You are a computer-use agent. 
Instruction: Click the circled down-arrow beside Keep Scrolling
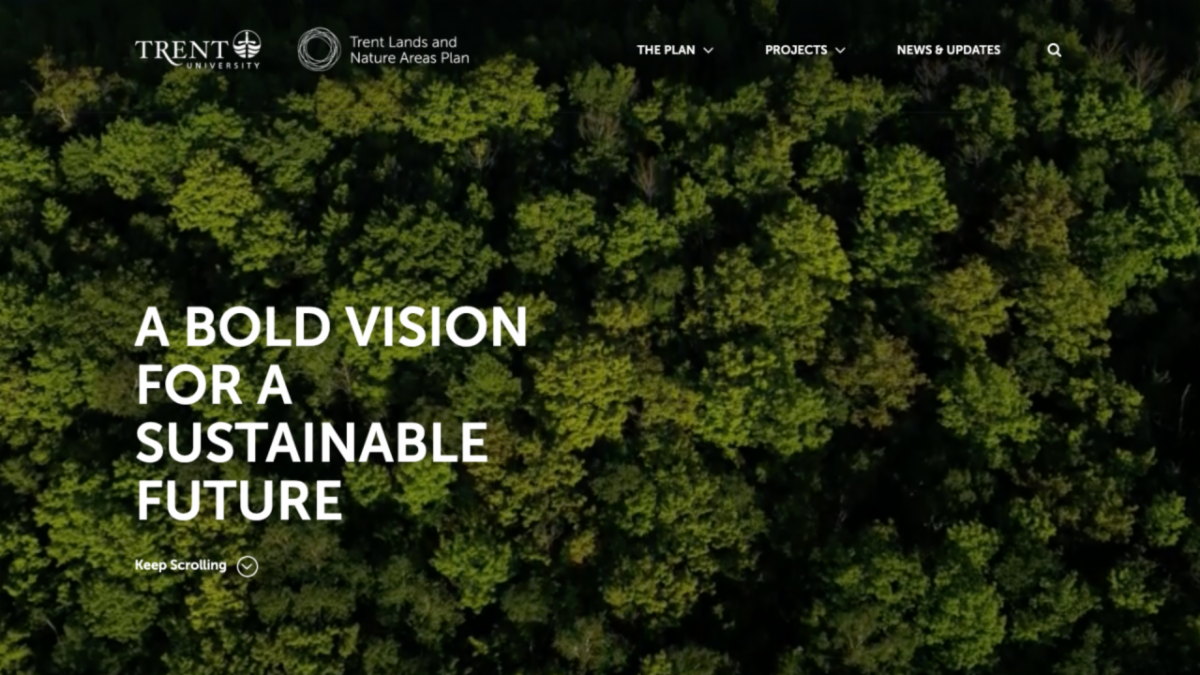click(x=247, y=566)
